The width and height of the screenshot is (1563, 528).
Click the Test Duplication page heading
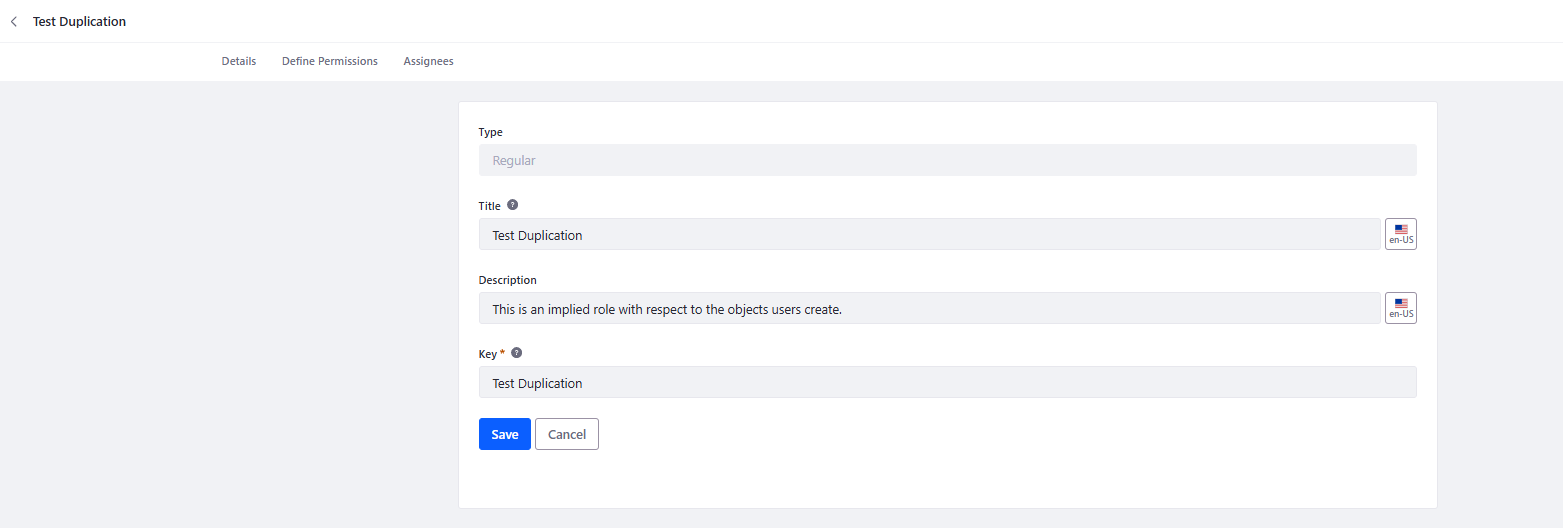(x=80, y=21)
